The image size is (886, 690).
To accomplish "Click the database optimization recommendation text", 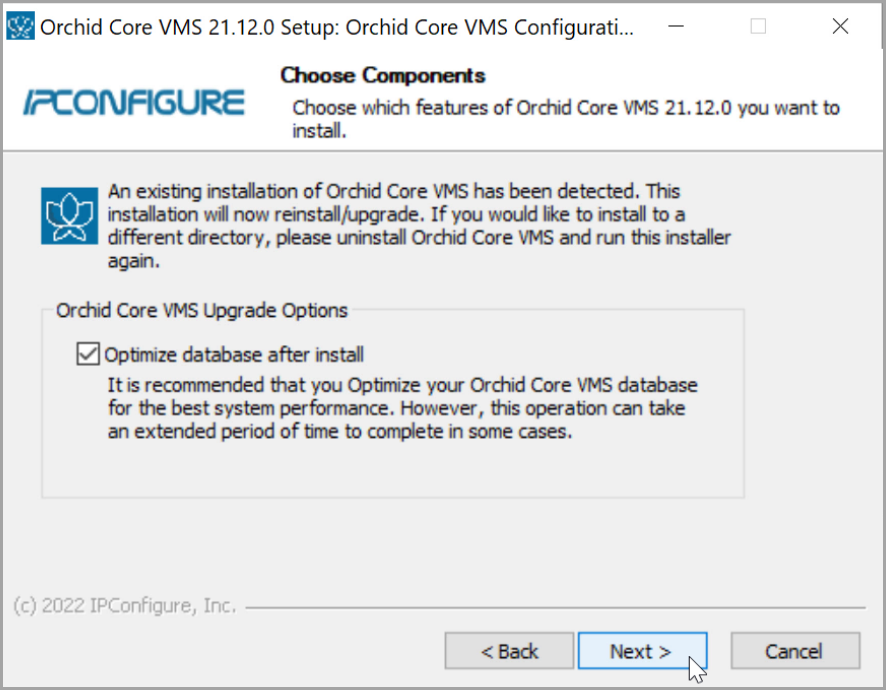I will click(x=402, y=409).
